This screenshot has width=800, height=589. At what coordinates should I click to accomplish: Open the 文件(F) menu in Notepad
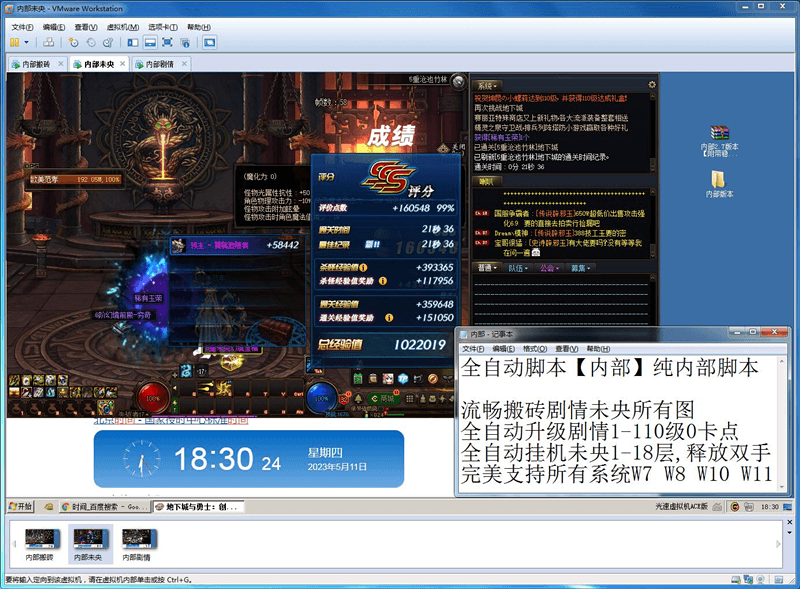pyautogui.click(x=472, y=349)
